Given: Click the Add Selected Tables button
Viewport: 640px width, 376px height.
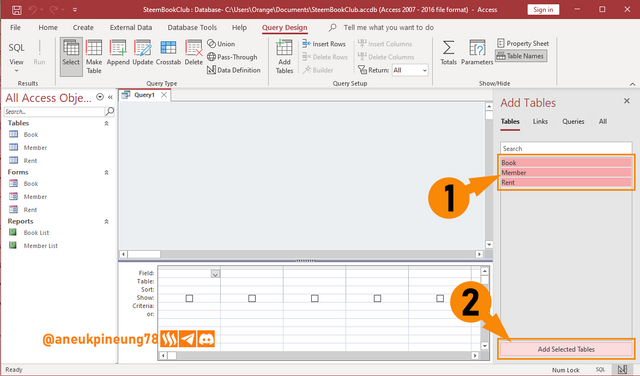Looking at the screenshot, I should point(566,349).
